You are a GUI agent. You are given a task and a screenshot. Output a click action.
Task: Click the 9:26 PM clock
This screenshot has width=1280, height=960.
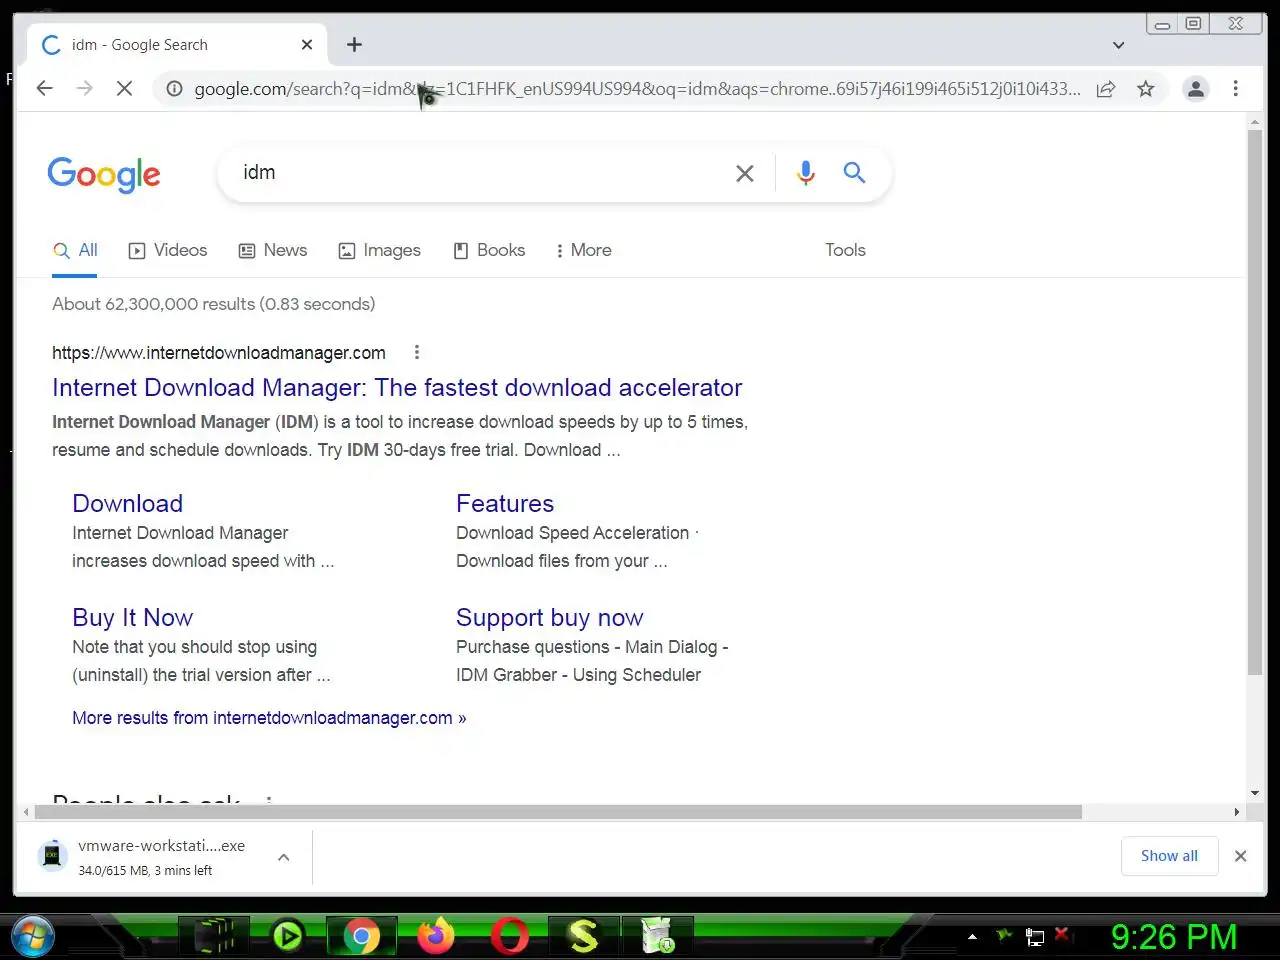(x=1174, y=937)
